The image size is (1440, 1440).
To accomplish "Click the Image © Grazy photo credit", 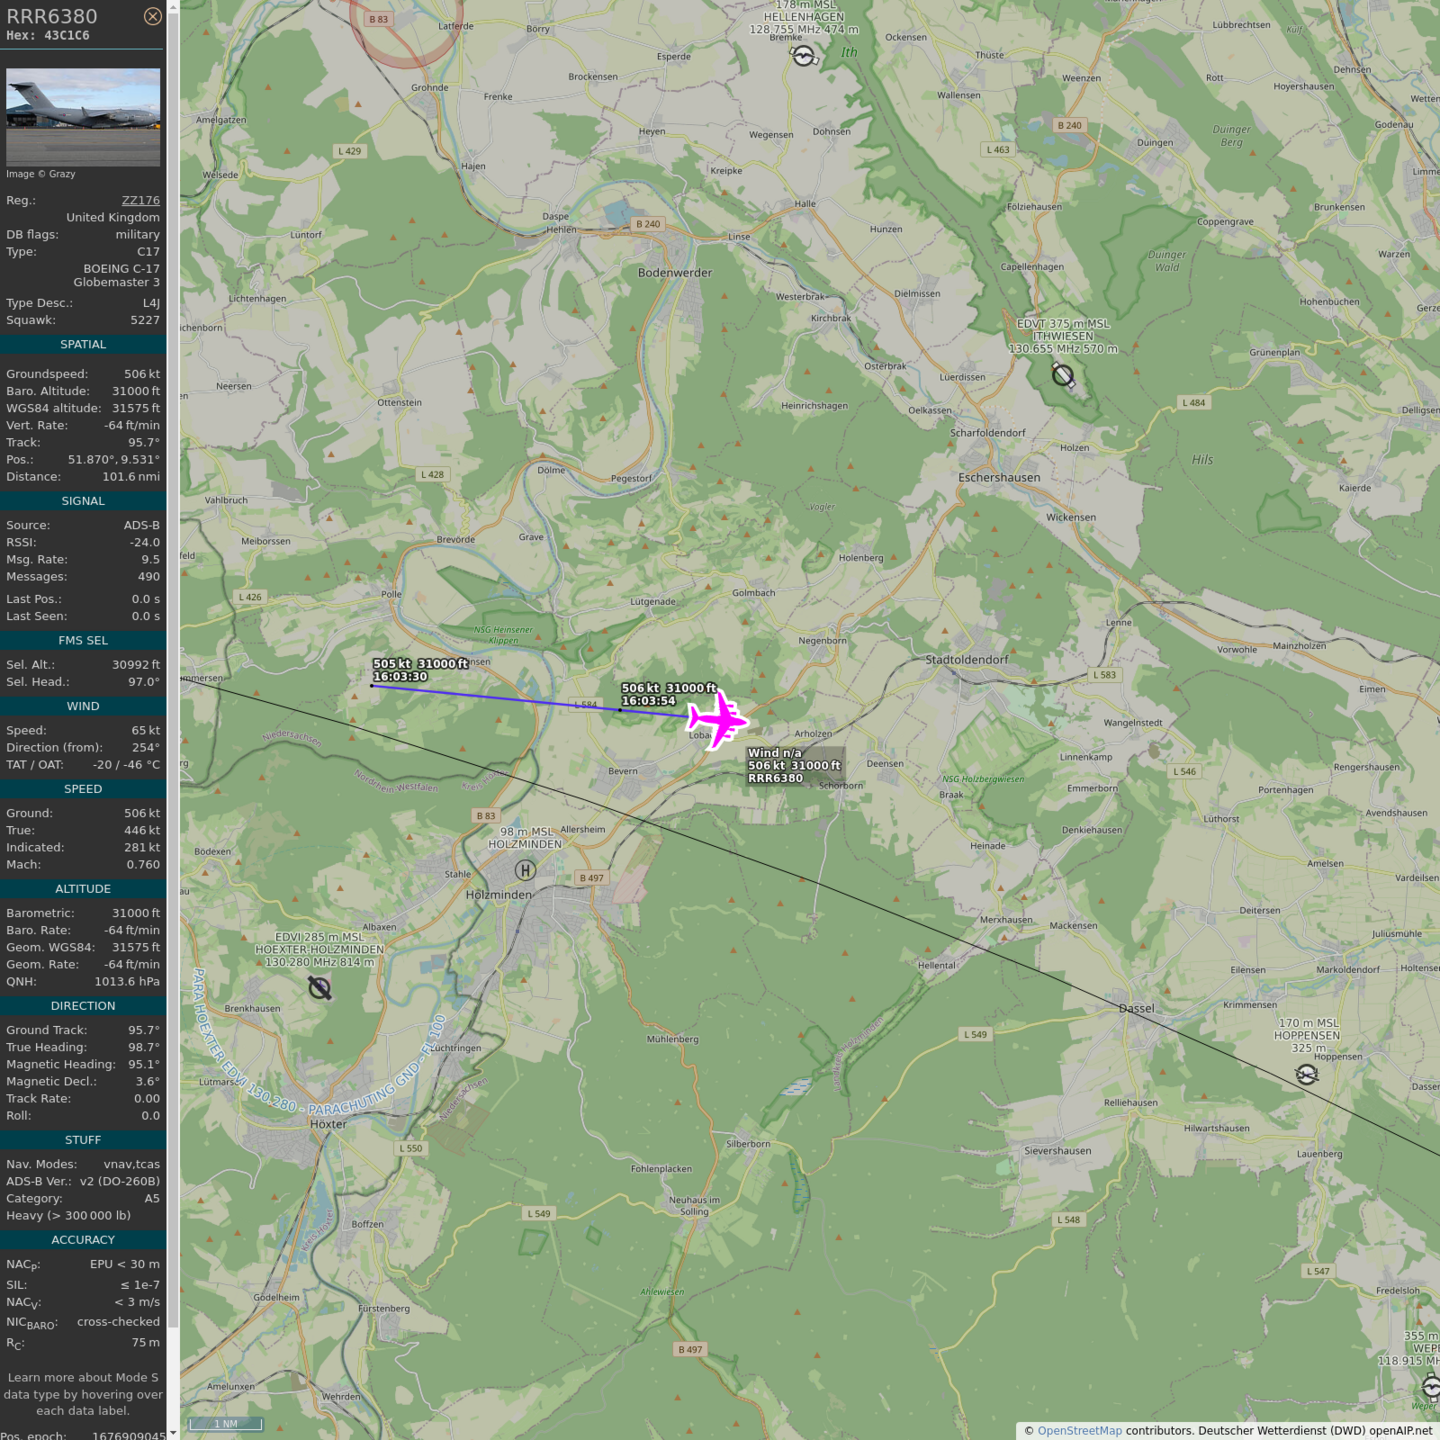I will coord(41,174).
